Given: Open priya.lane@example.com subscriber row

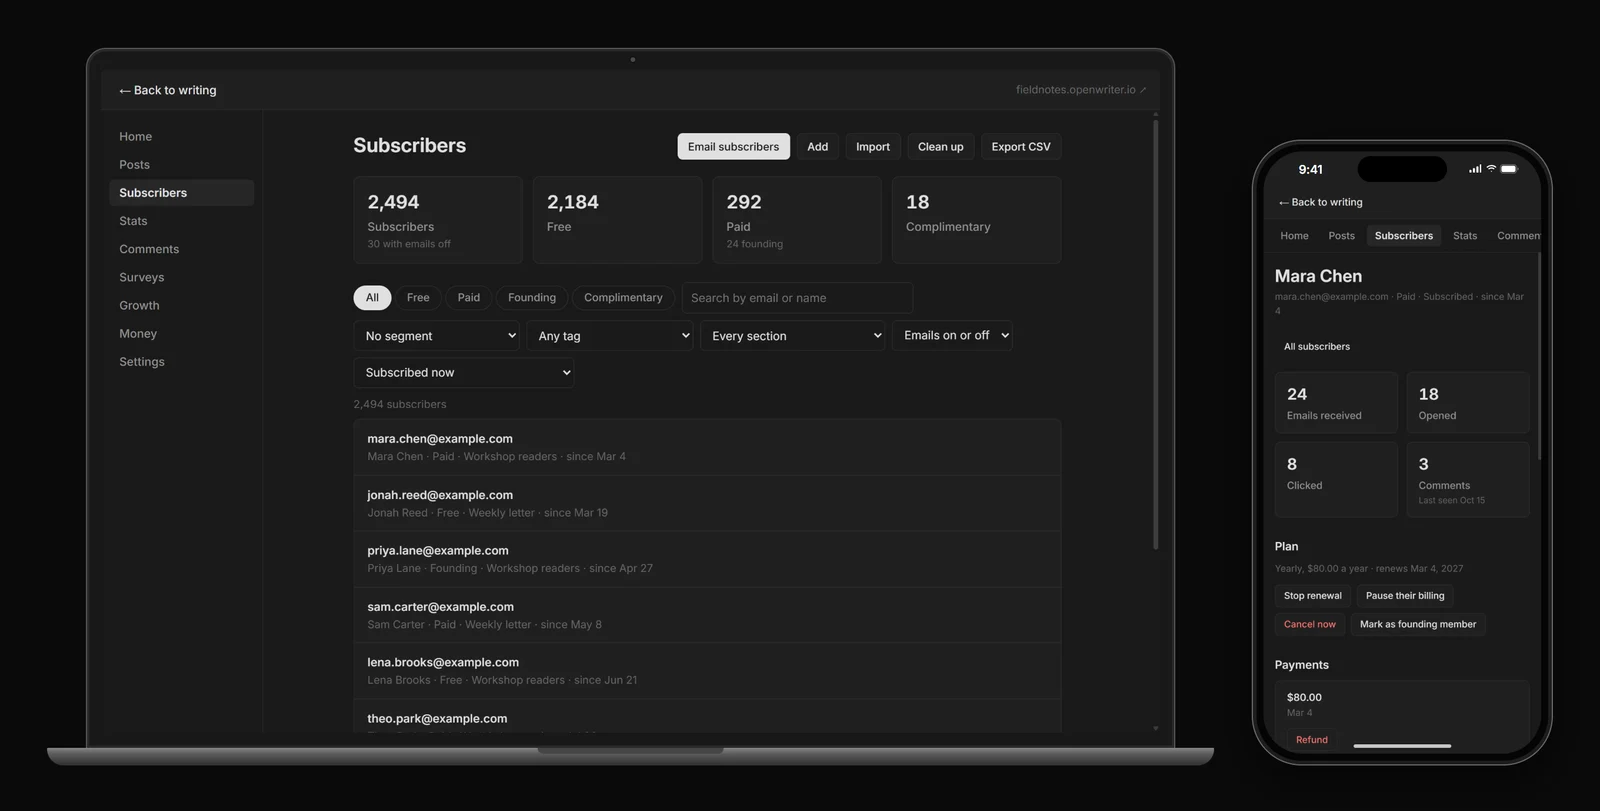Looking at the screenshot, I should pyautogui.click(x=707, y=559).
